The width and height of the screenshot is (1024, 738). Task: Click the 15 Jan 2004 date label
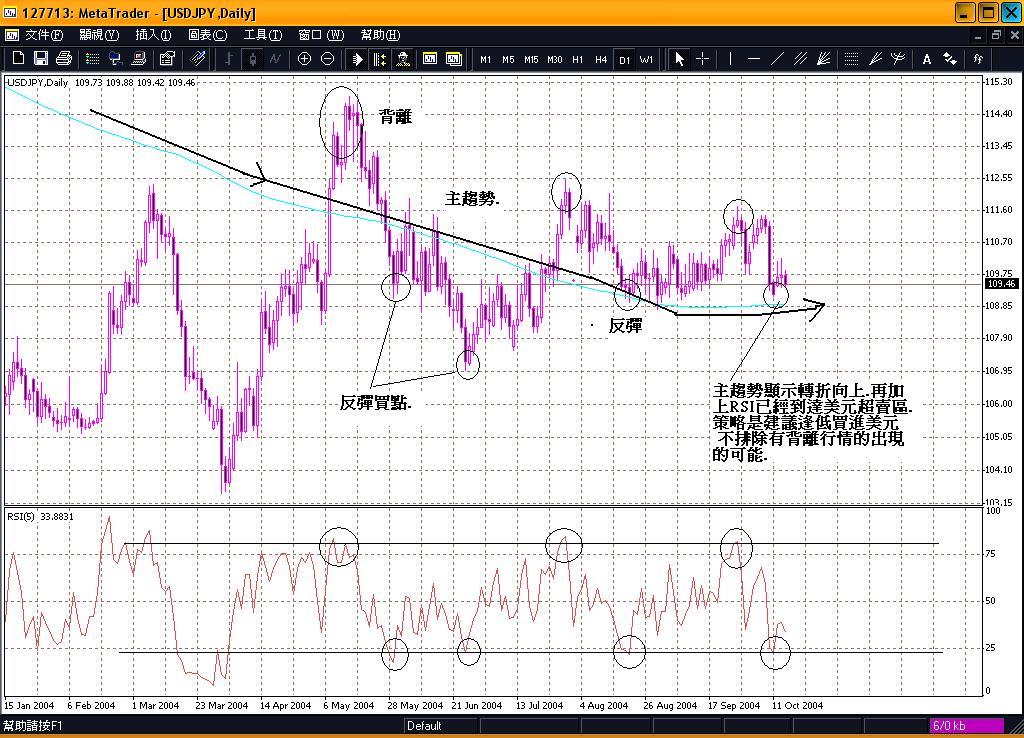coord(29,705)
